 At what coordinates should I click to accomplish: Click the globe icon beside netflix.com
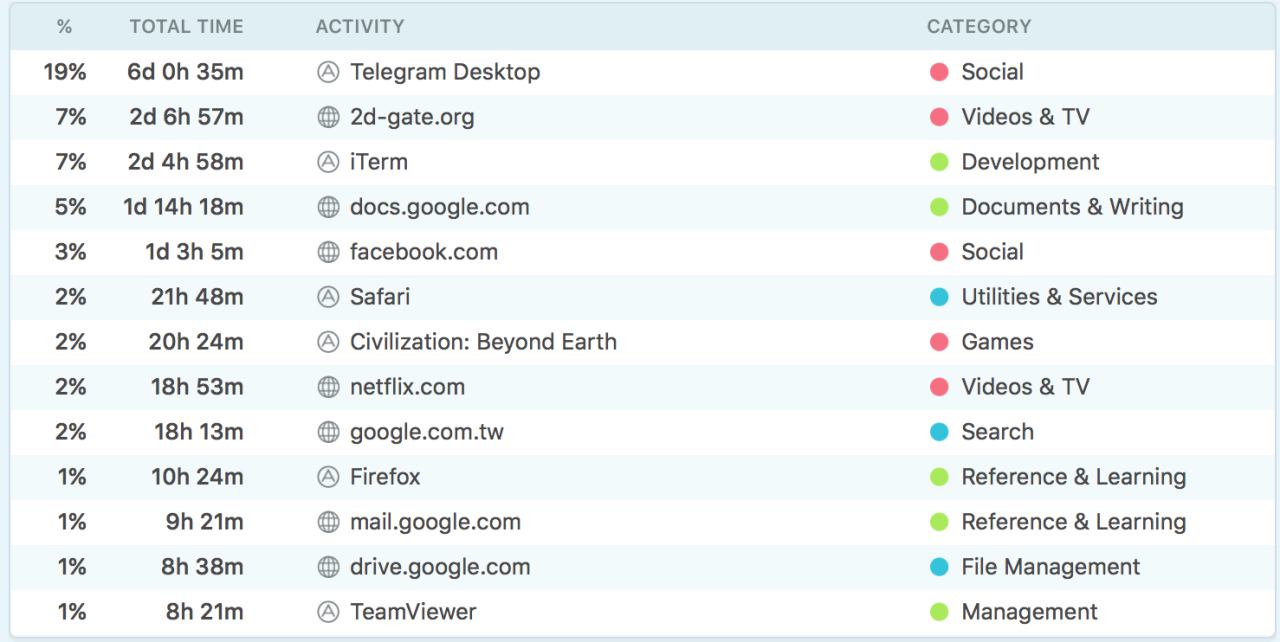[328, 387]
